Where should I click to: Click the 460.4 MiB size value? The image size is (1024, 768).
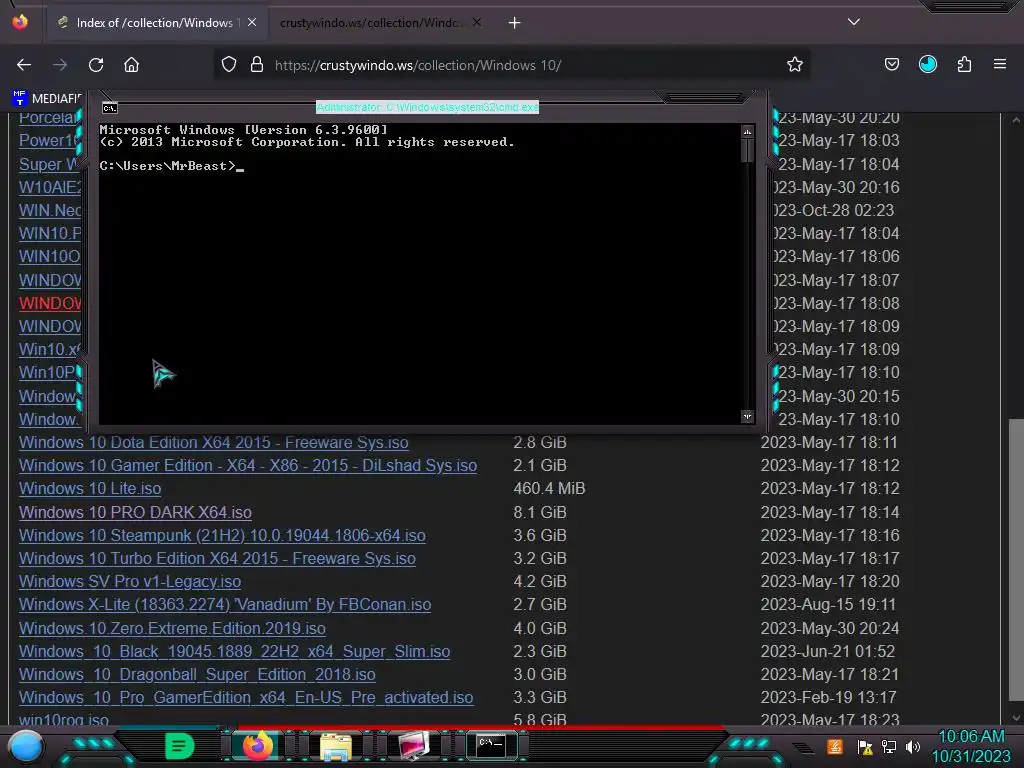[x=549, y=488]
